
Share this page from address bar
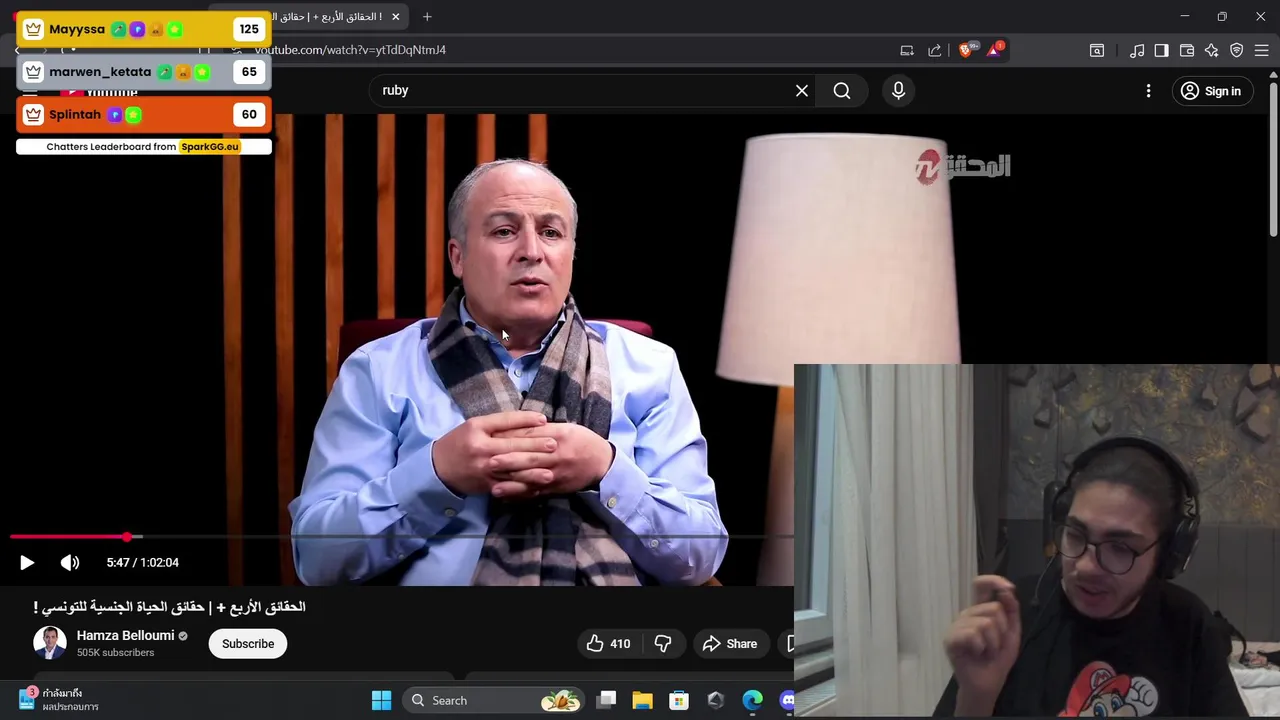point(935,50)
